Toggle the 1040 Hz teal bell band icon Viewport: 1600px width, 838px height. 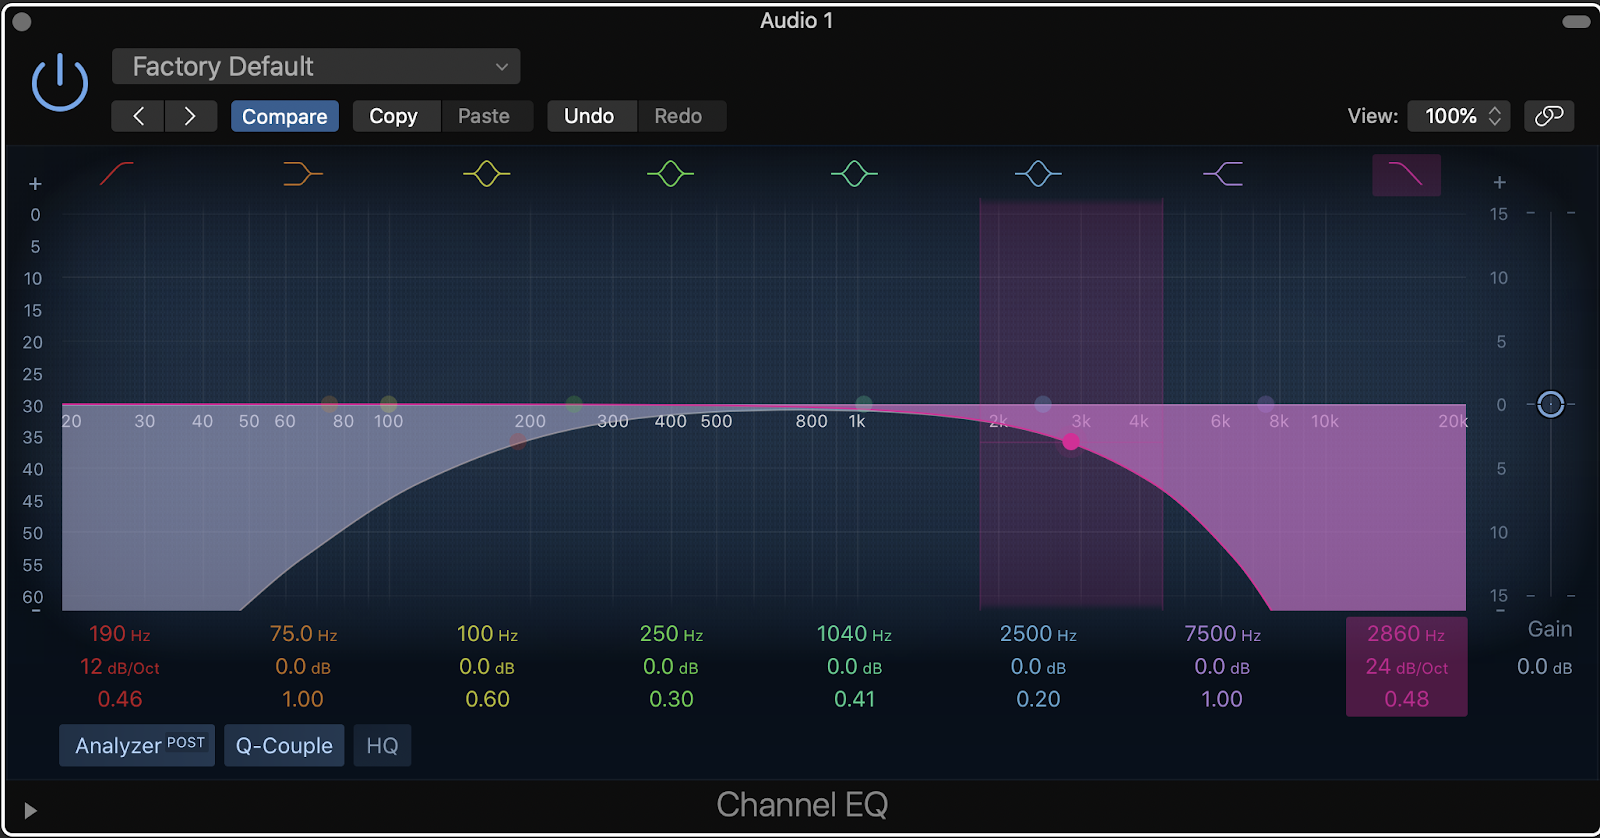(854, 174)
